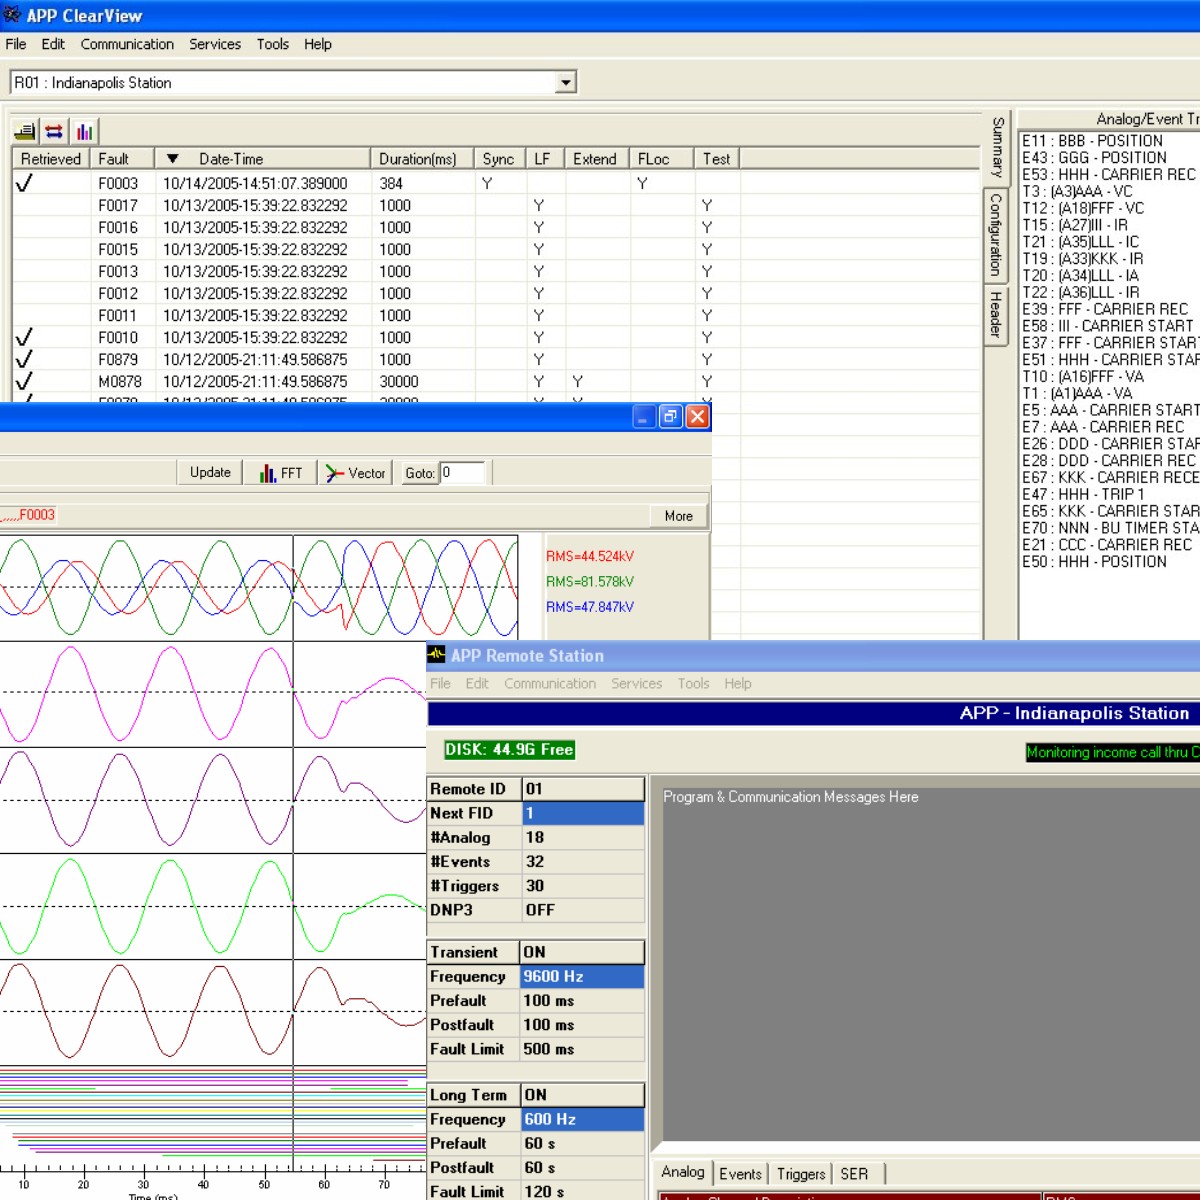Screen dimensions: 1200x1200
Task: Click inside the Goto input field
Action: point(466,472)
